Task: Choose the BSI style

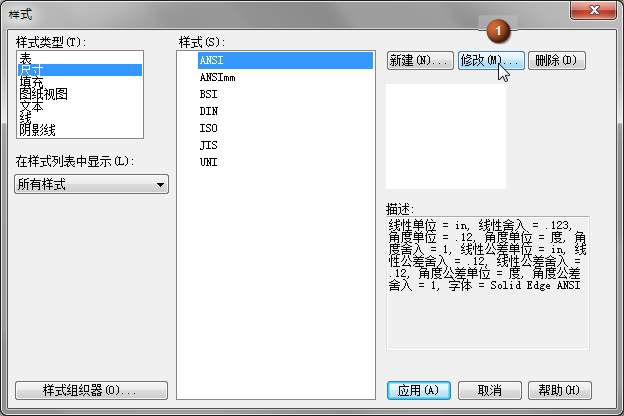Action: 208,94
